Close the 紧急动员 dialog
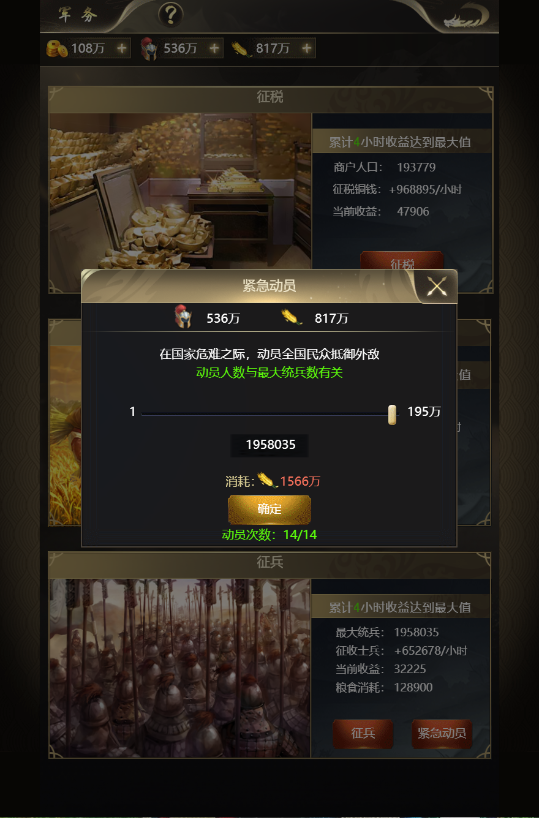 (437, 286)
